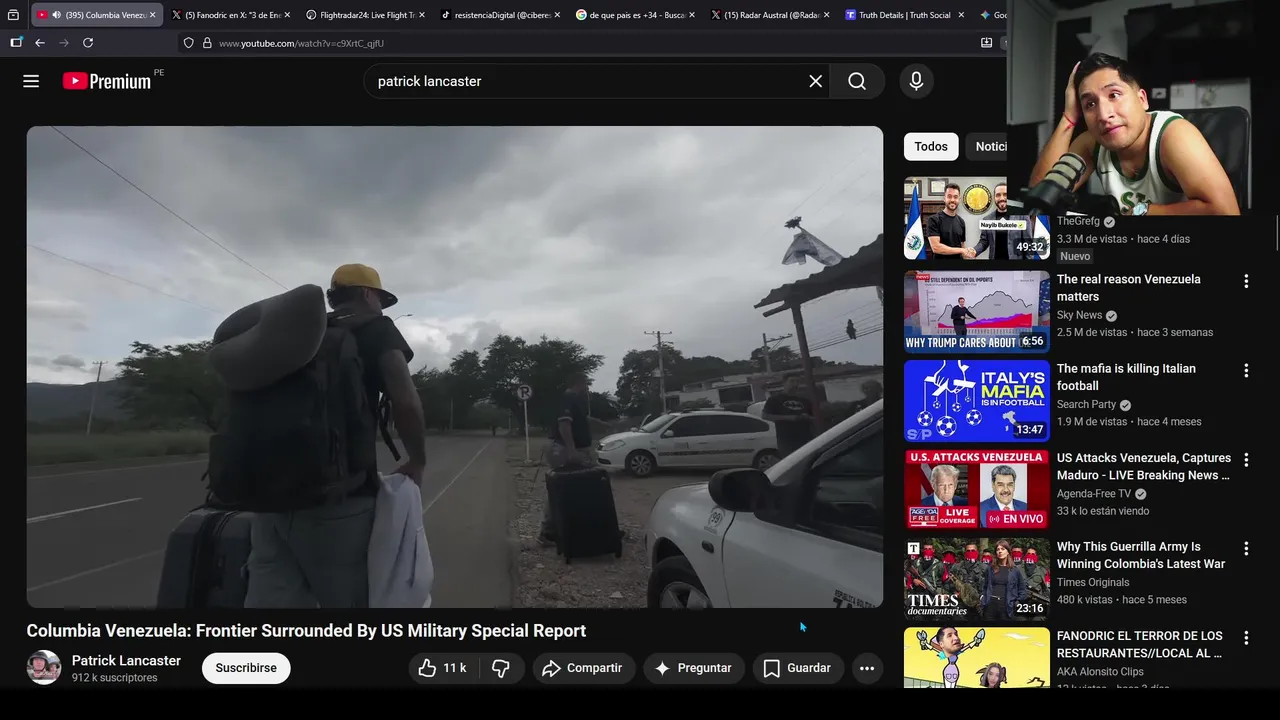Open options for Why This Guerrilla Army video
Image resolution: width=1280 pixels, height=720 pixels.
[x=1246, y=548]
